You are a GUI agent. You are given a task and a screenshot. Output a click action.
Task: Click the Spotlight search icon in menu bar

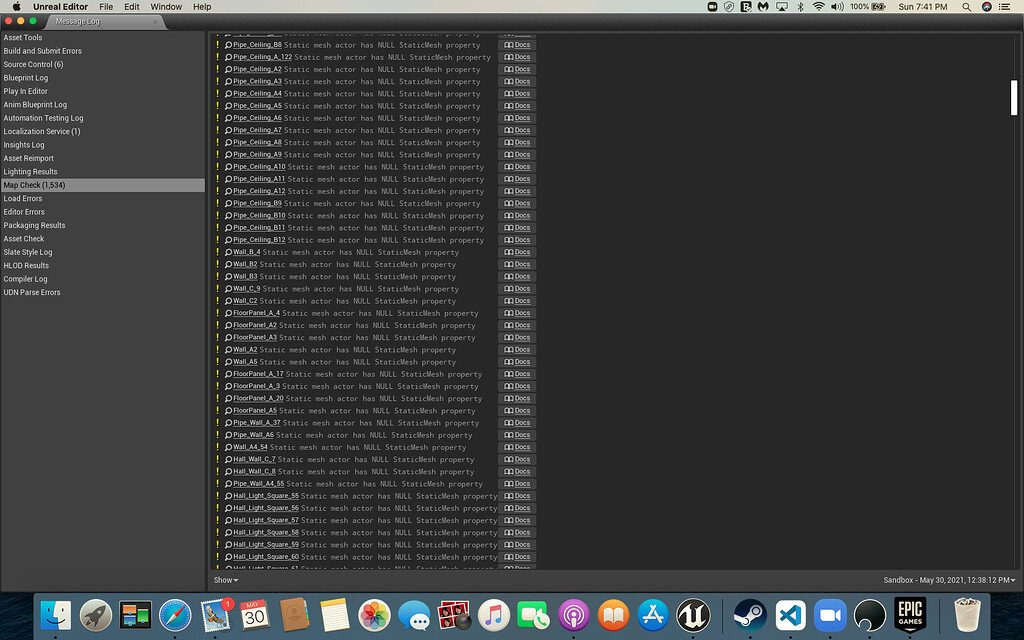click(966, 7)
